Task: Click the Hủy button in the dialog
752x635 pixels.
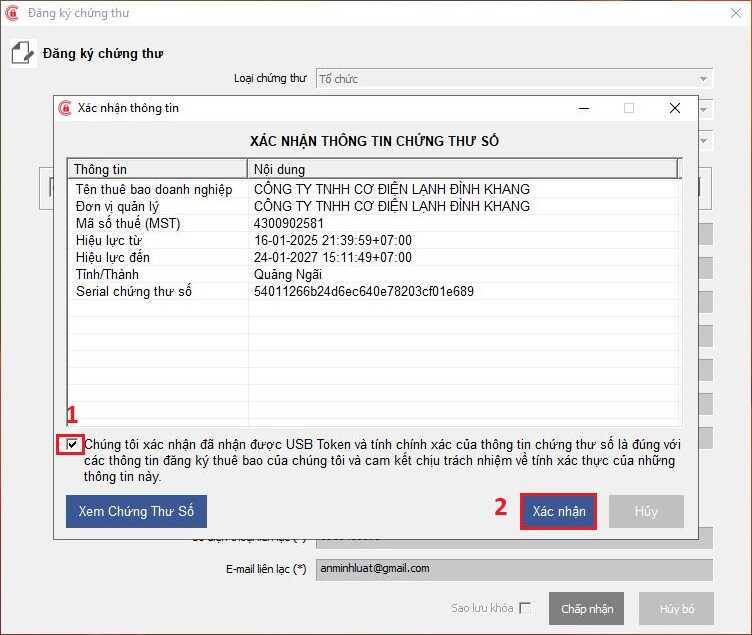Action: pyautogui.click(x=646, y=511)
